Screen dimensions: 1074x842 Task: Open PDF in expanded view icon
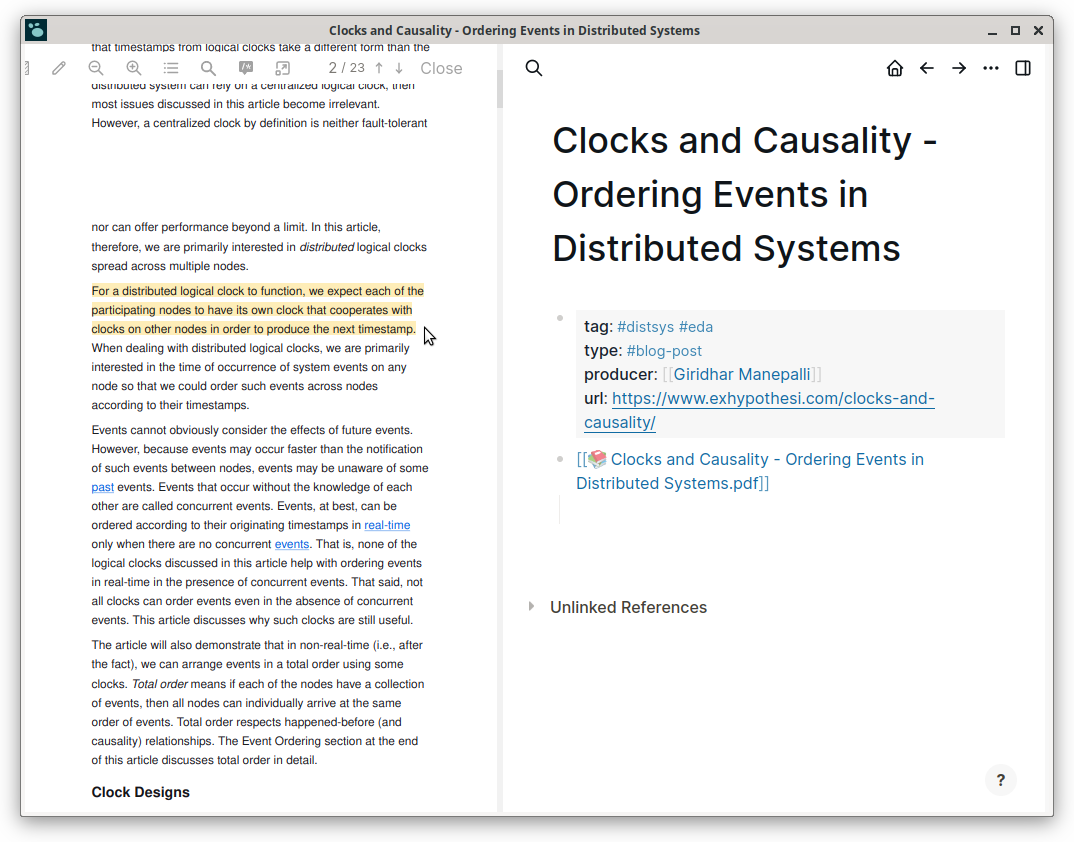coord(283,68)
